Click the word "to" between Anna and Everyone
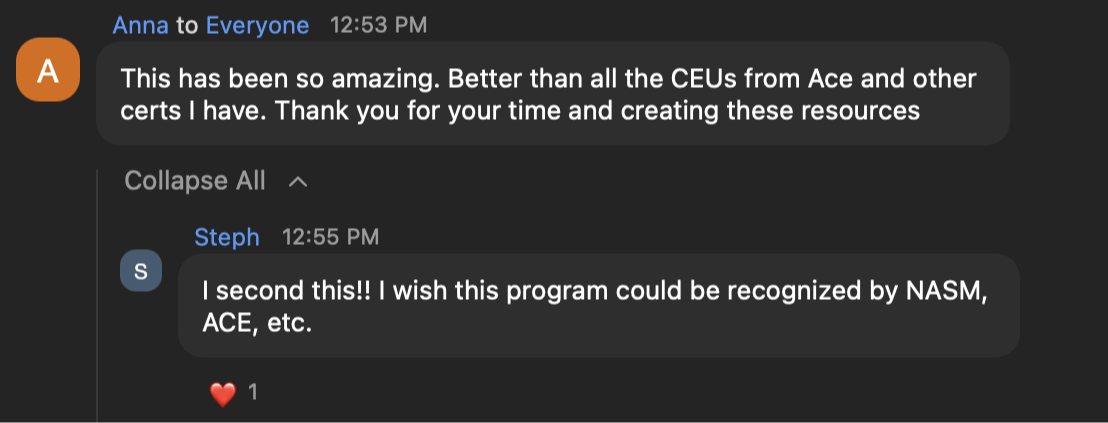1108x423 pixels. pos(187,25)
